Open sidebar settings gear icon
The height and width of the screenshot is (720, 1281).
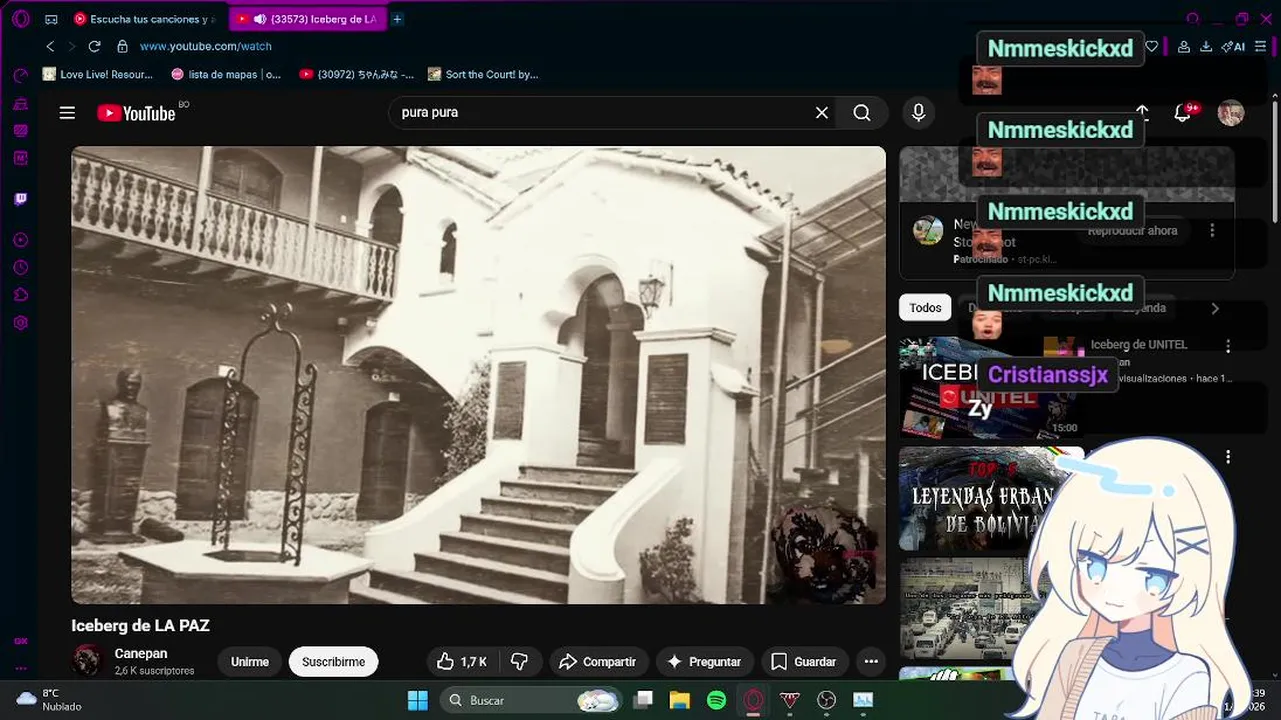coord(20,323)
